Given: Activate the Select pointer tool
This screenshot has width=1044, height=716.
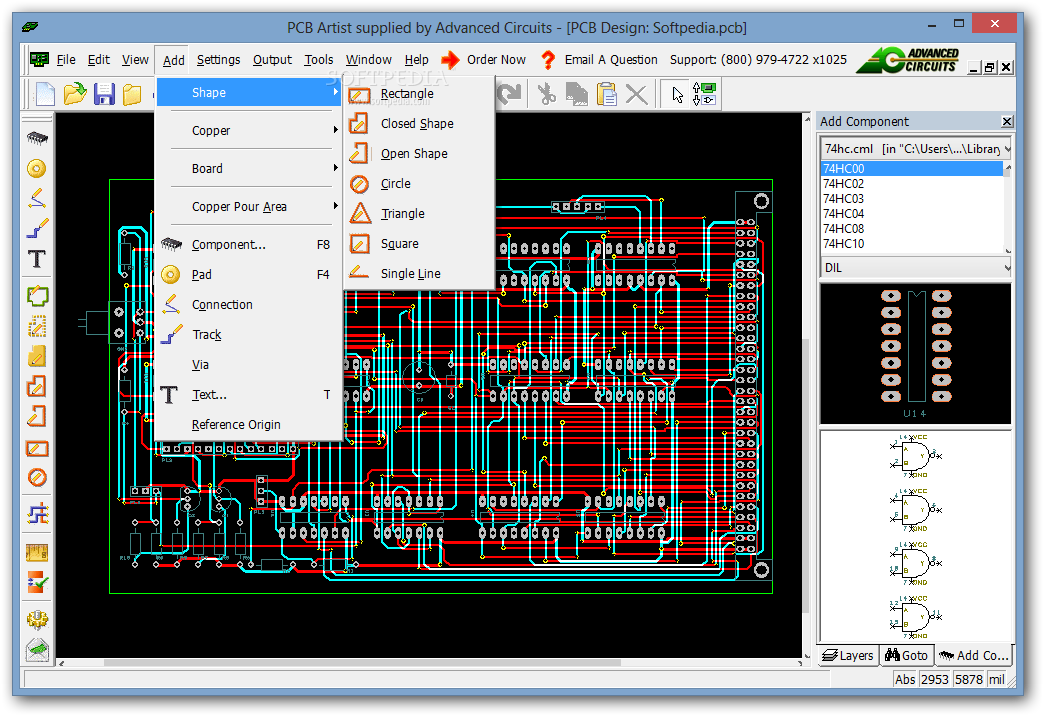Looking at the screenshot, I should point(677,94).
